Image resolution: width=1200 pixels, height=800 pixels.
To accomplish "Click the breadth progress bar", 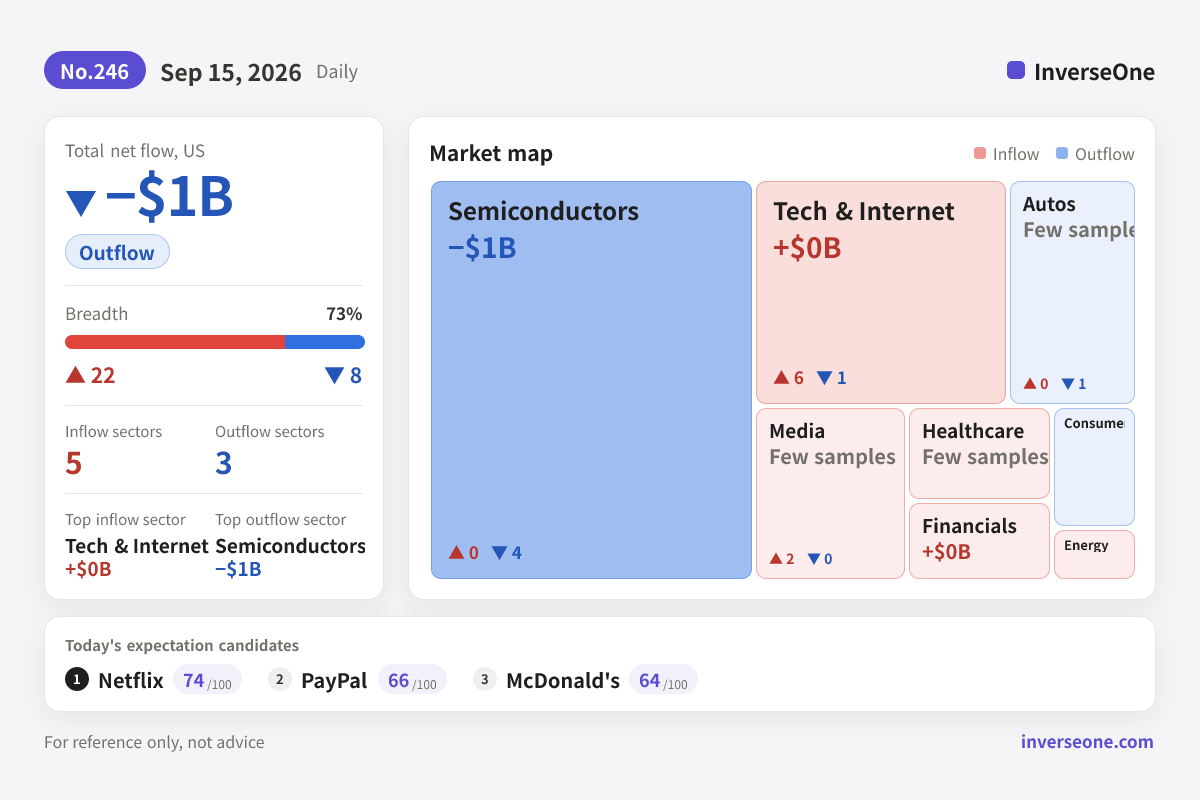I will 215,342.
